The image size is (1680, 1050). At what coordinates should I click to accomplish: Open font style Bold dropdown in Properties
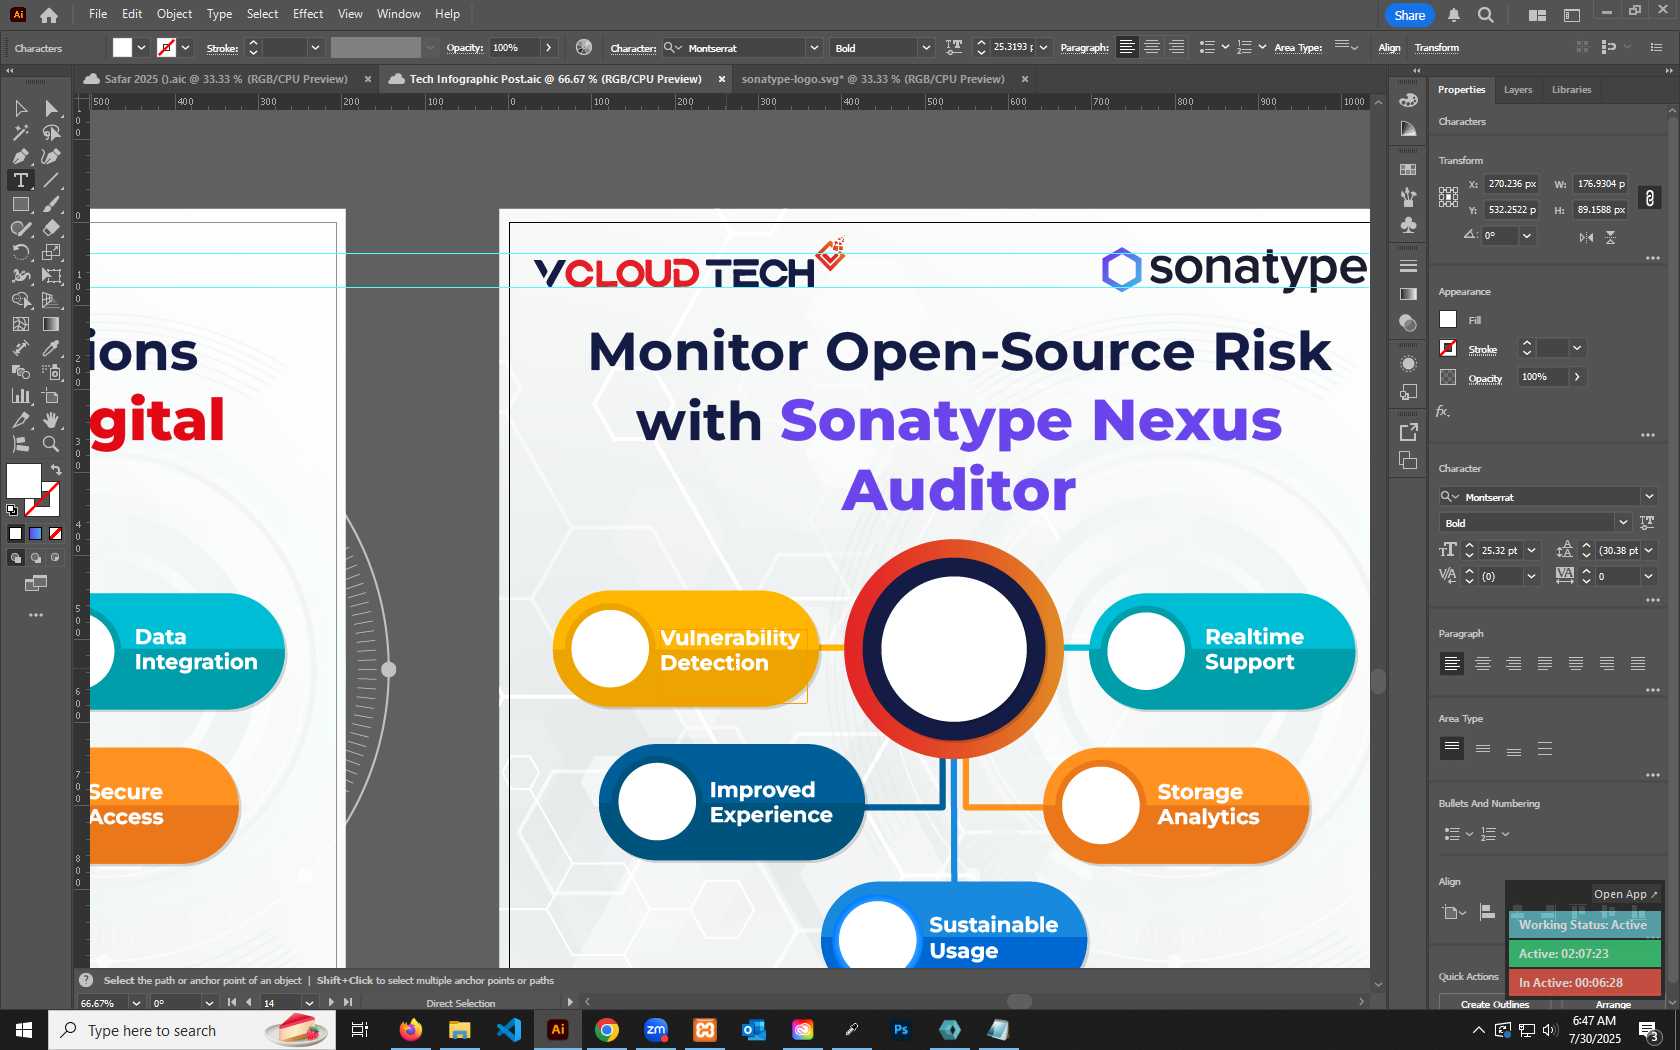1623,523
